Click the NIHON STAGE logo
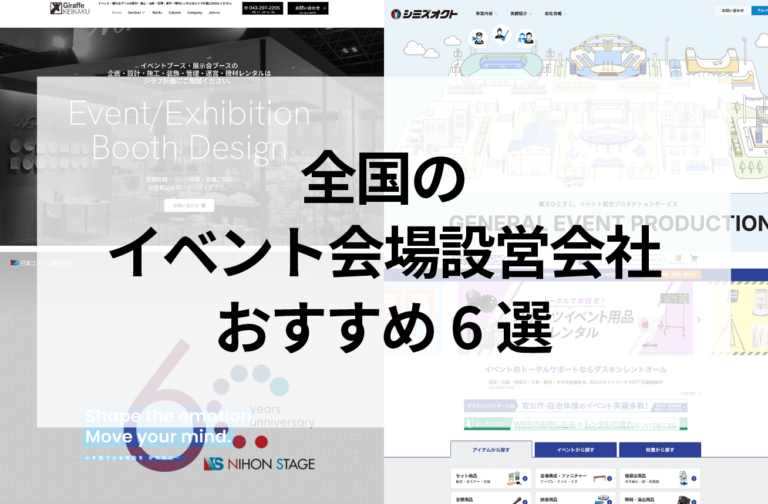 (x=259, y=464)
